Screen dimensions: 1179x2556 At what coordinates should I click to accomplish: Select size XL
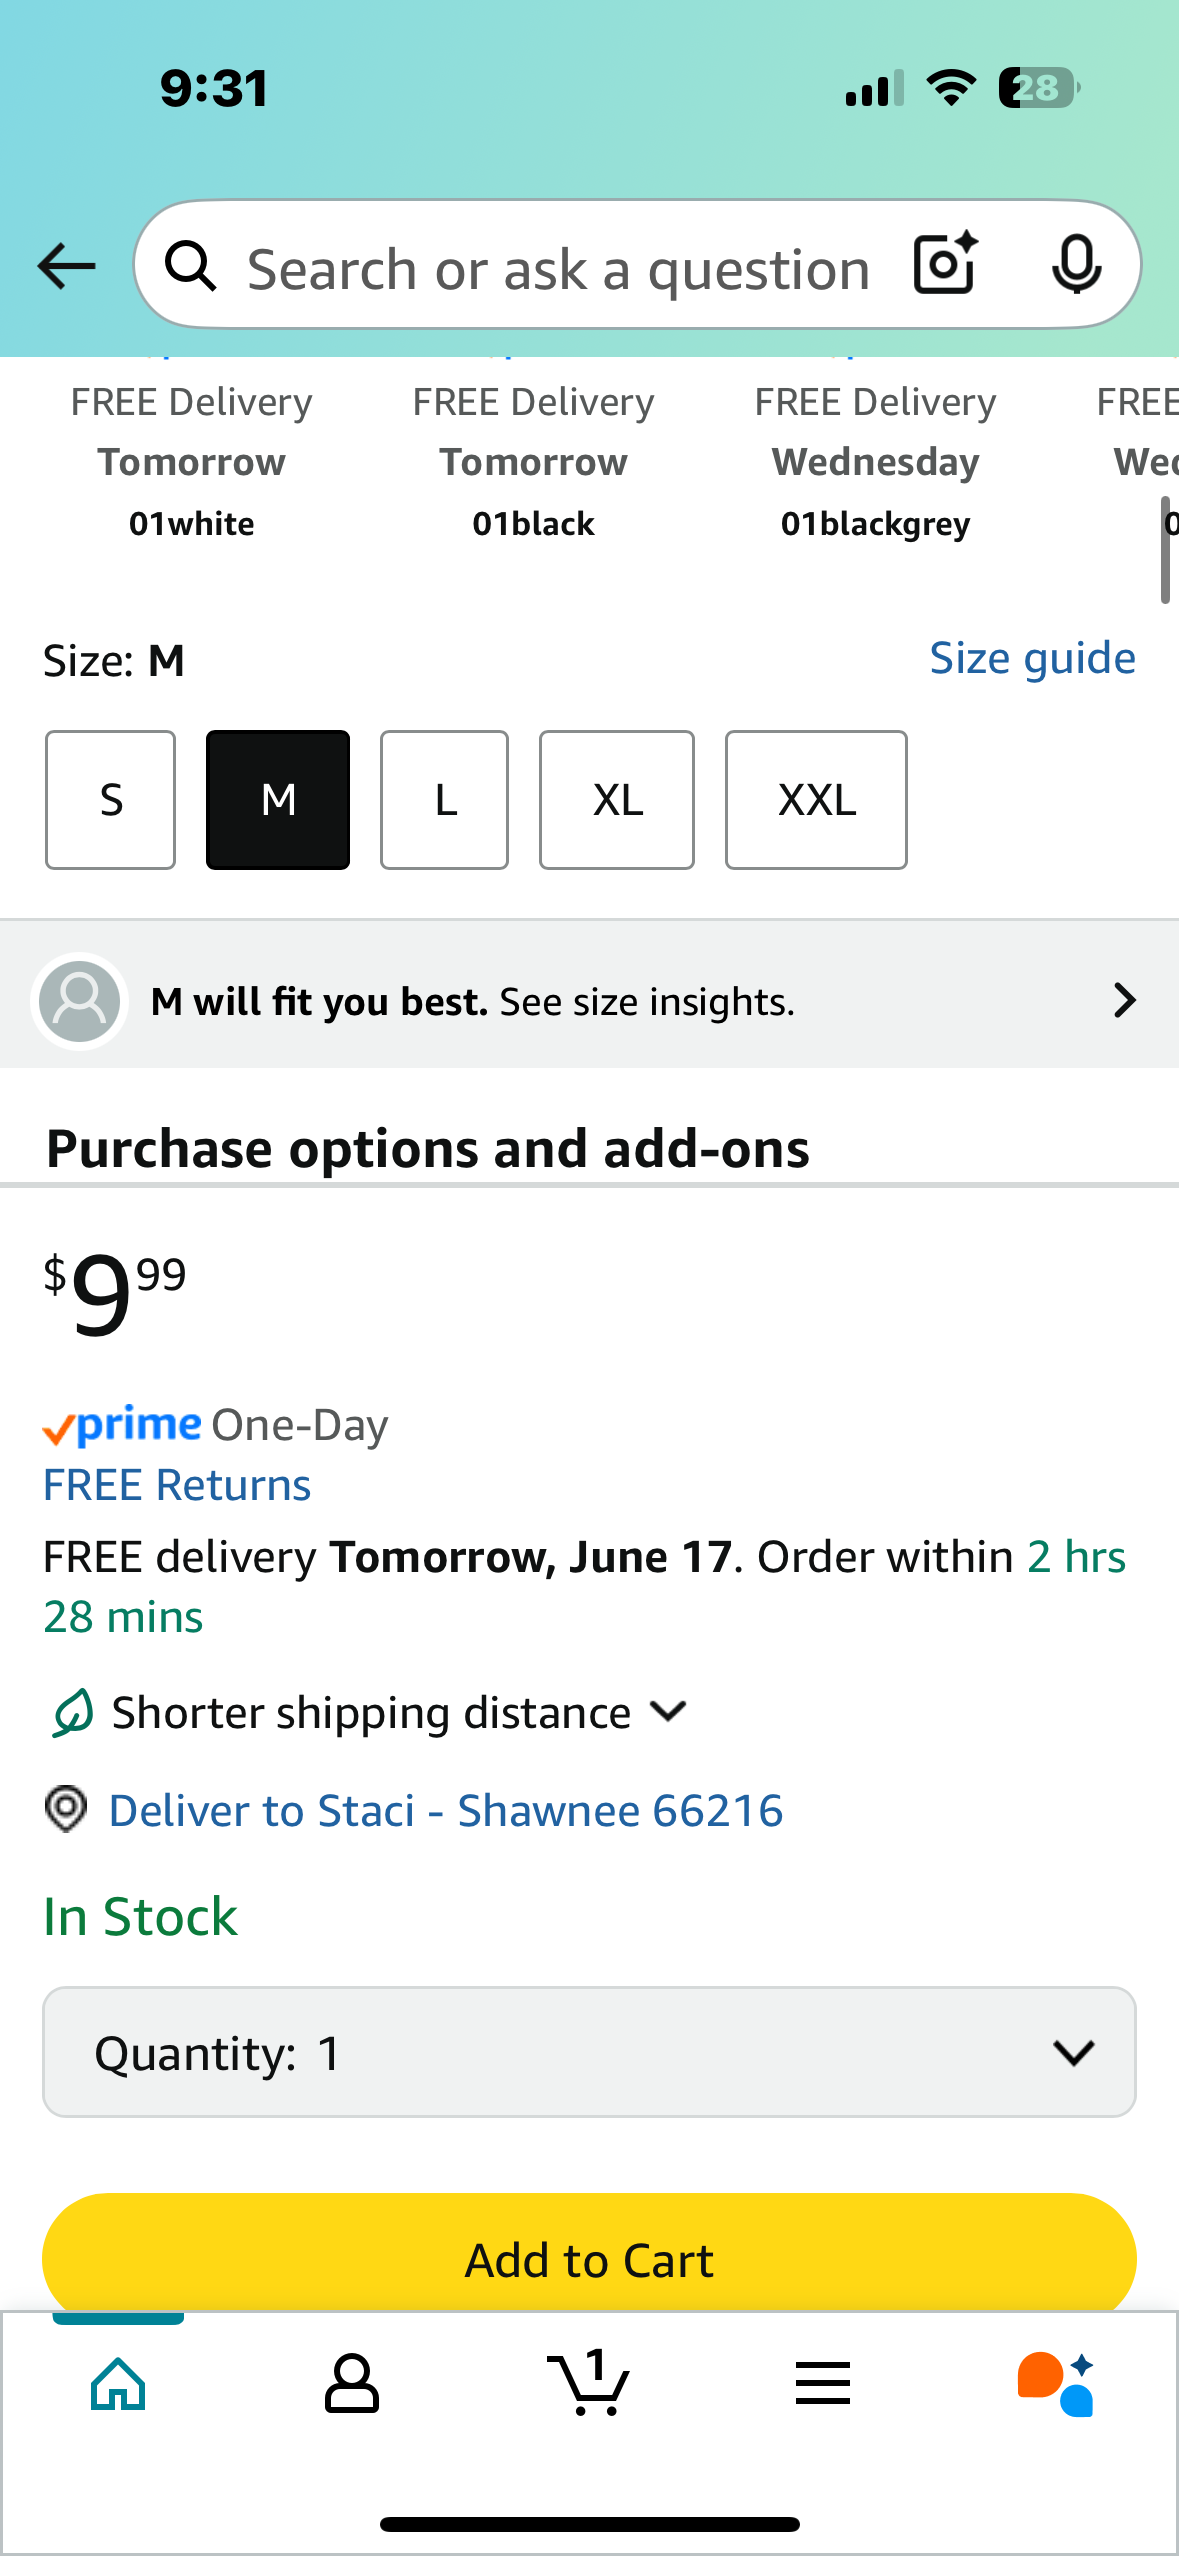[617, 800]
